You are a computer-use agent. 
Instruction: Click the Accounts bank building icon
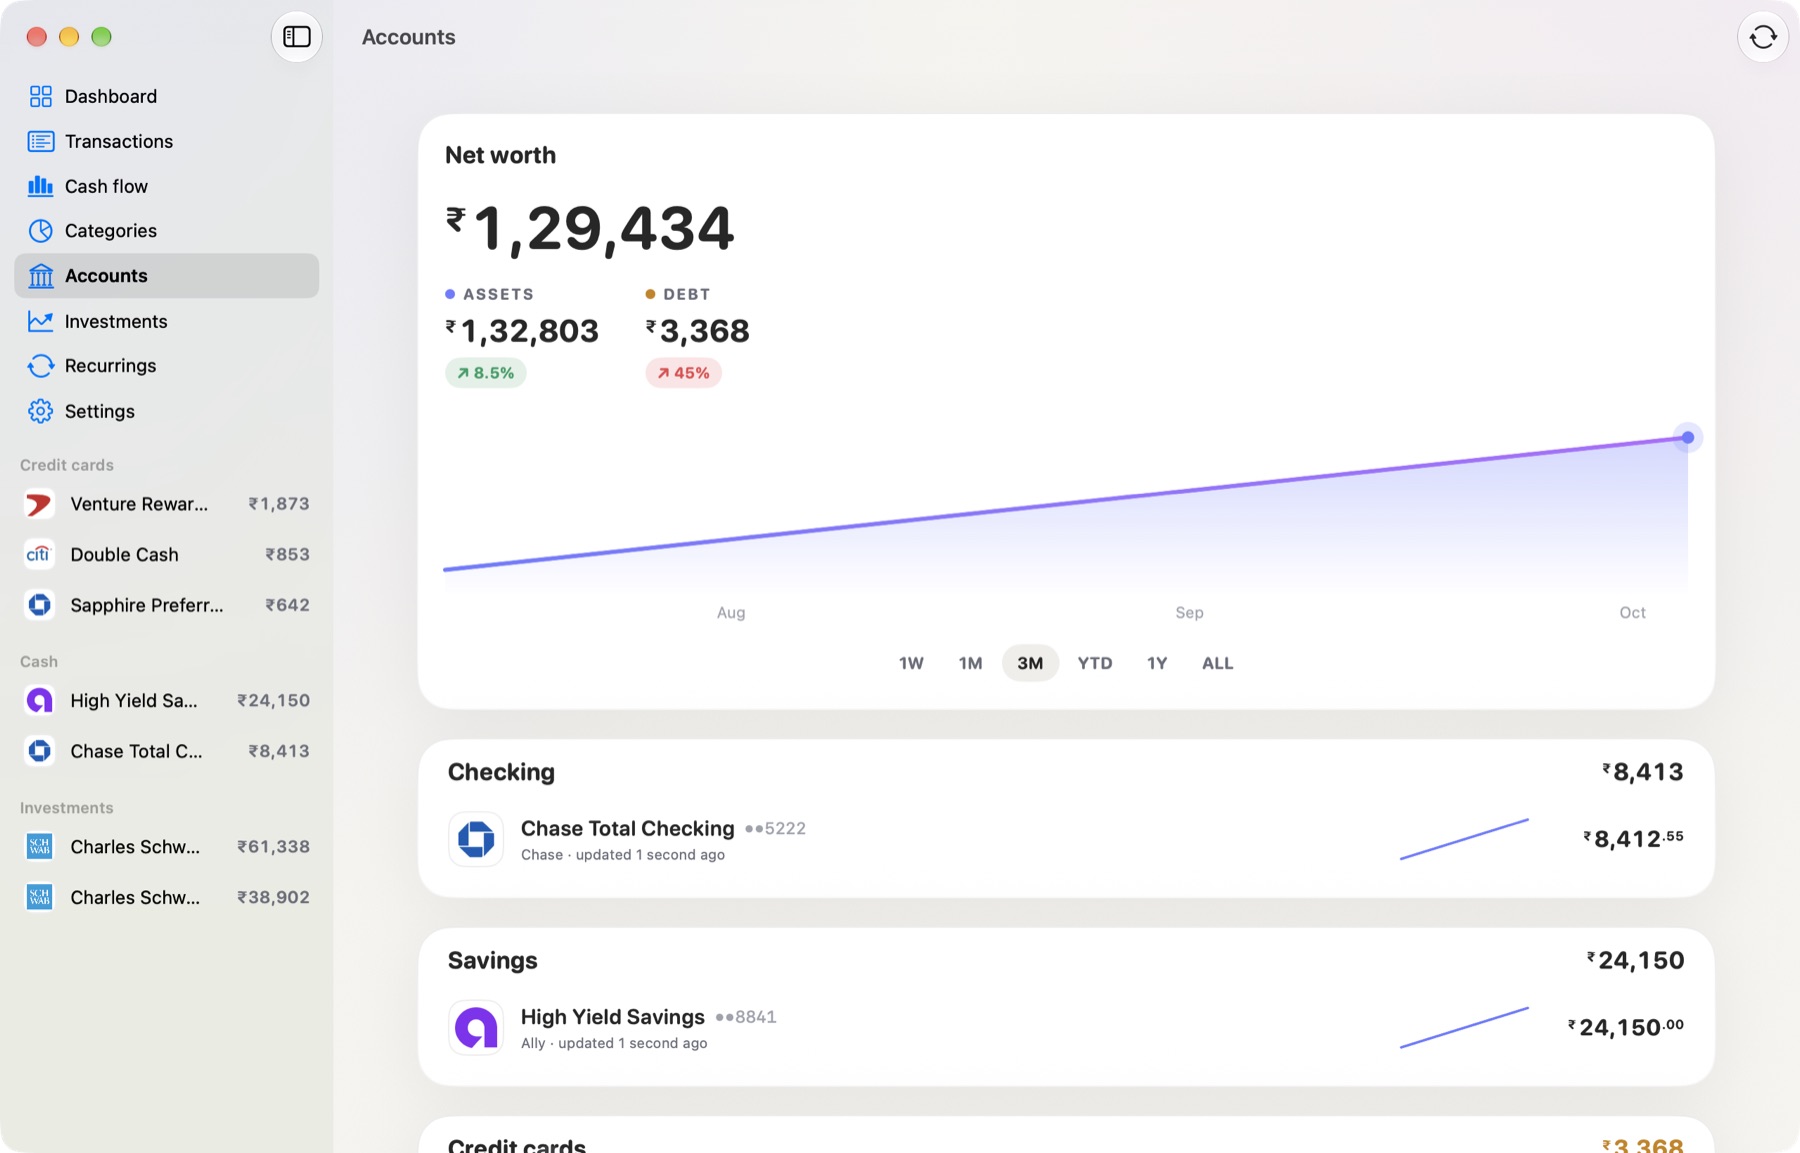click(40, 276)
